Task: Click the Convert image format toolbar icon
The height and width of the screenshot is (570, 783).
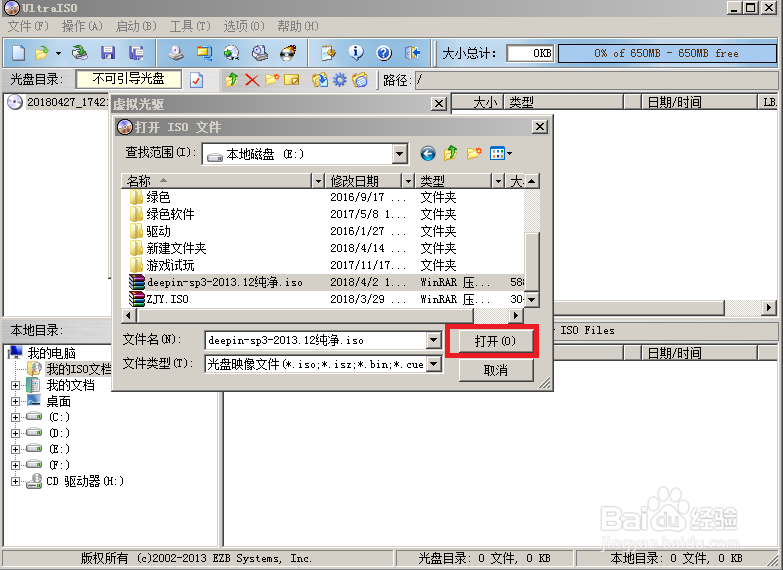Action: point(232,53)
